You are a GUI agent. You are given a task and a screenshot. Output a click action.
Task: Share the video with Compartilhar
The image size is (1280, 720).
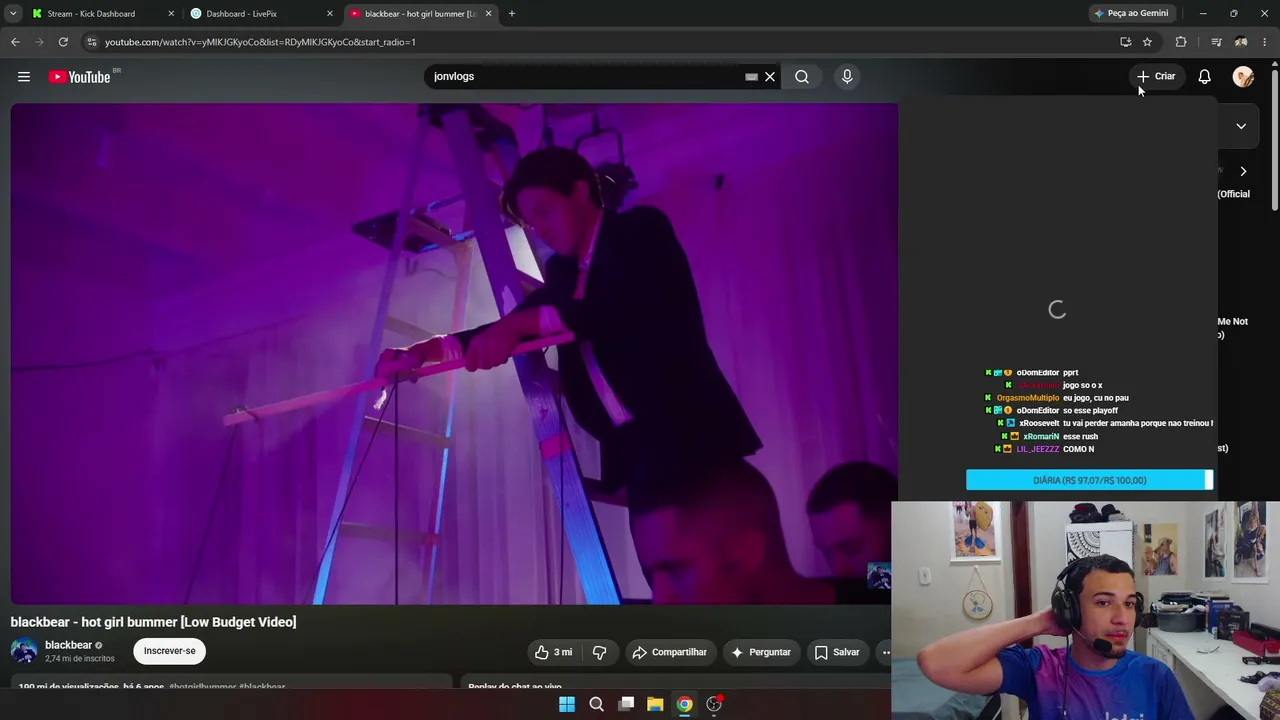pyautogui.click(x=669, y=652)
